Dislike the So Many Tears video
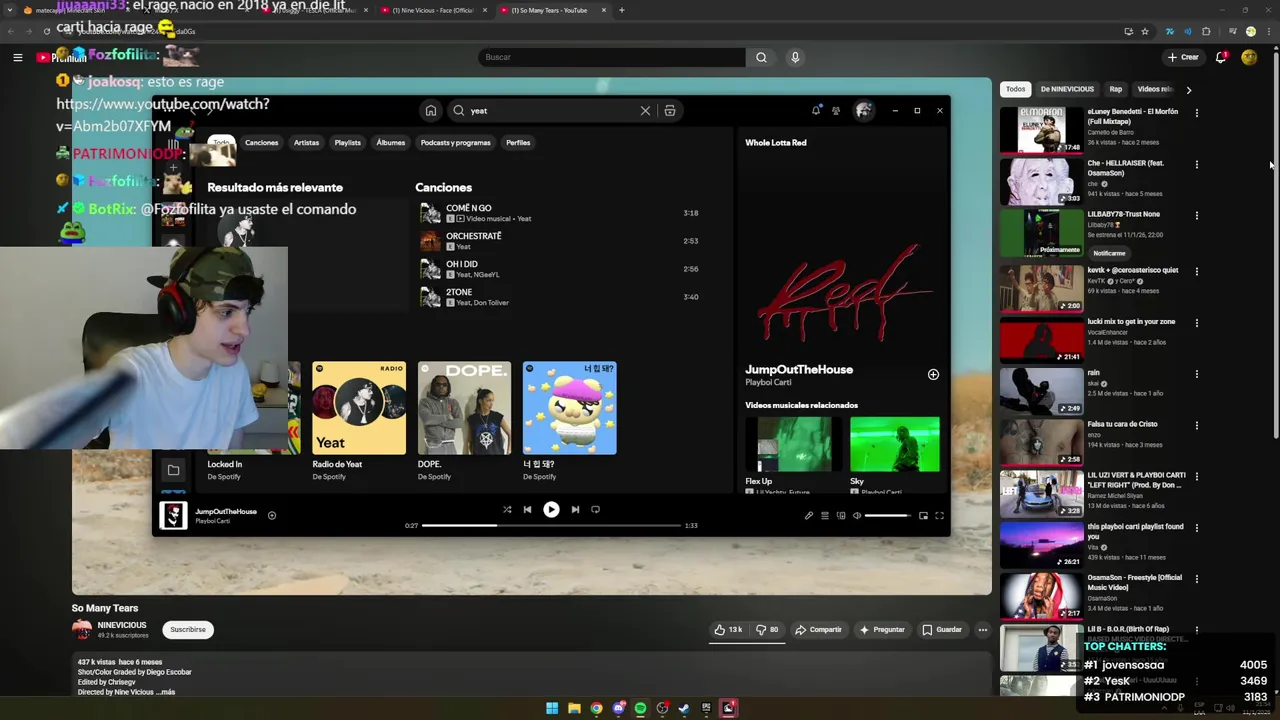Screen dimensions: 1280x720 (x=767, y=630)
